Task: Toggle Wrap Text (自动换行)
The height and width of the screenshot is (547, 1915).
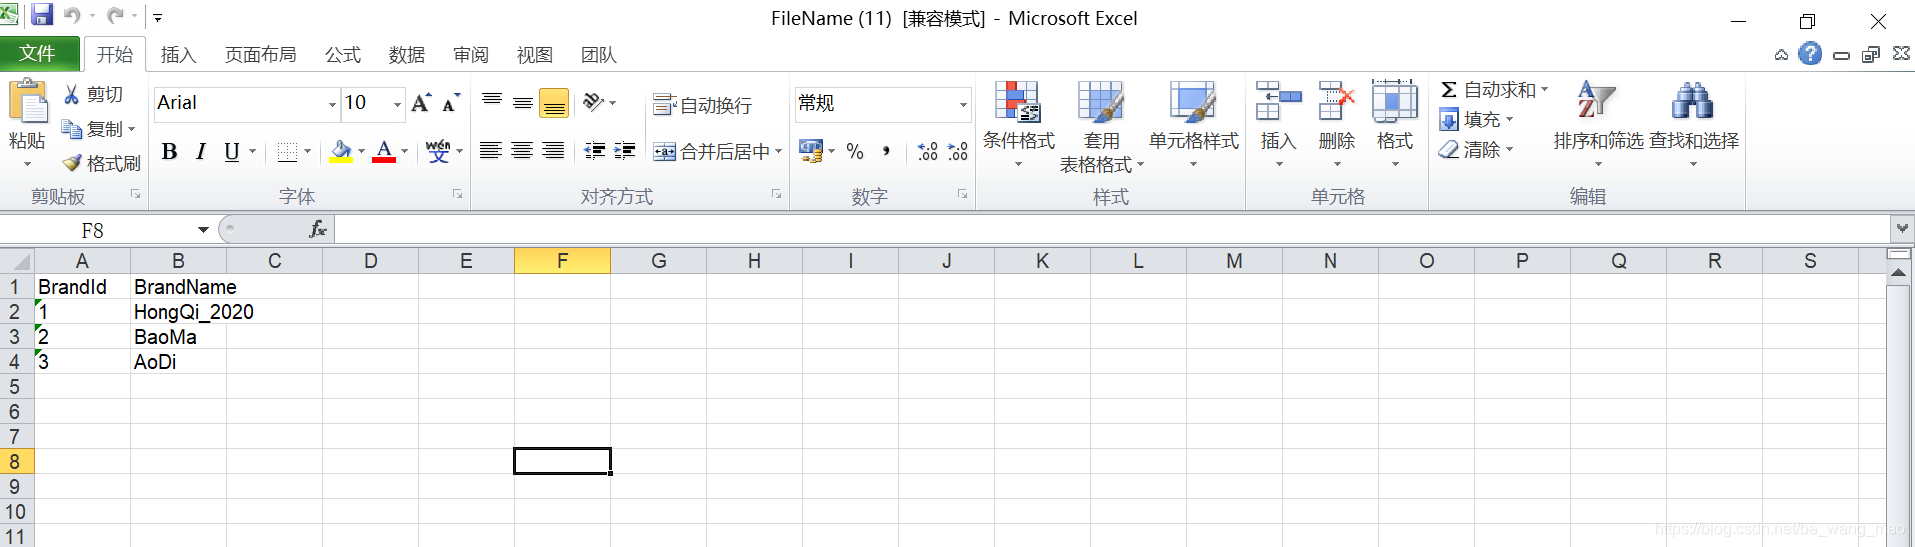Action: pos(702,105)
